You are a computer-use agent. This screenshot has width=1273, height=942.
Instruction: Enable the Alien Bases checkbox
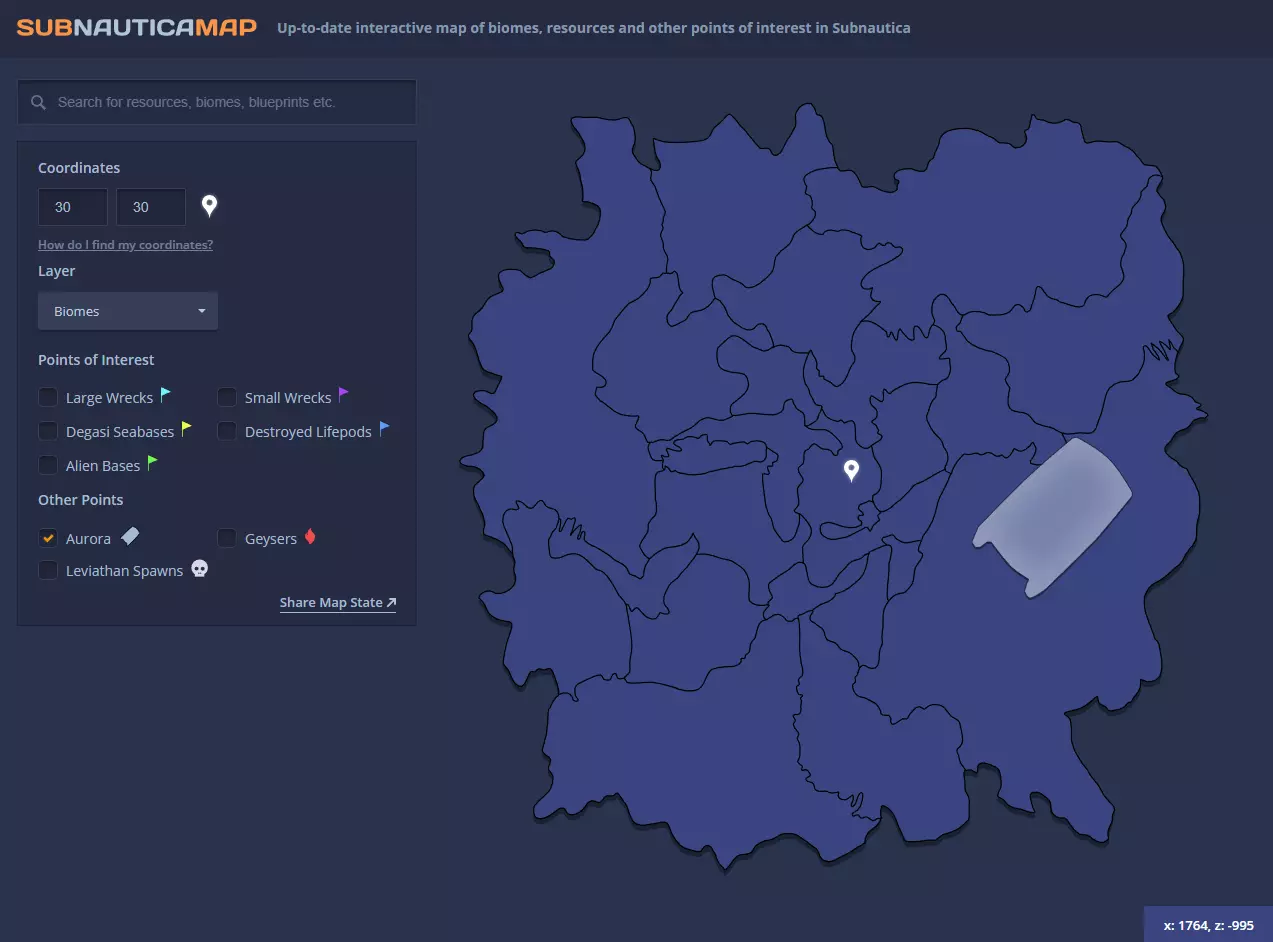coord(48,466)
